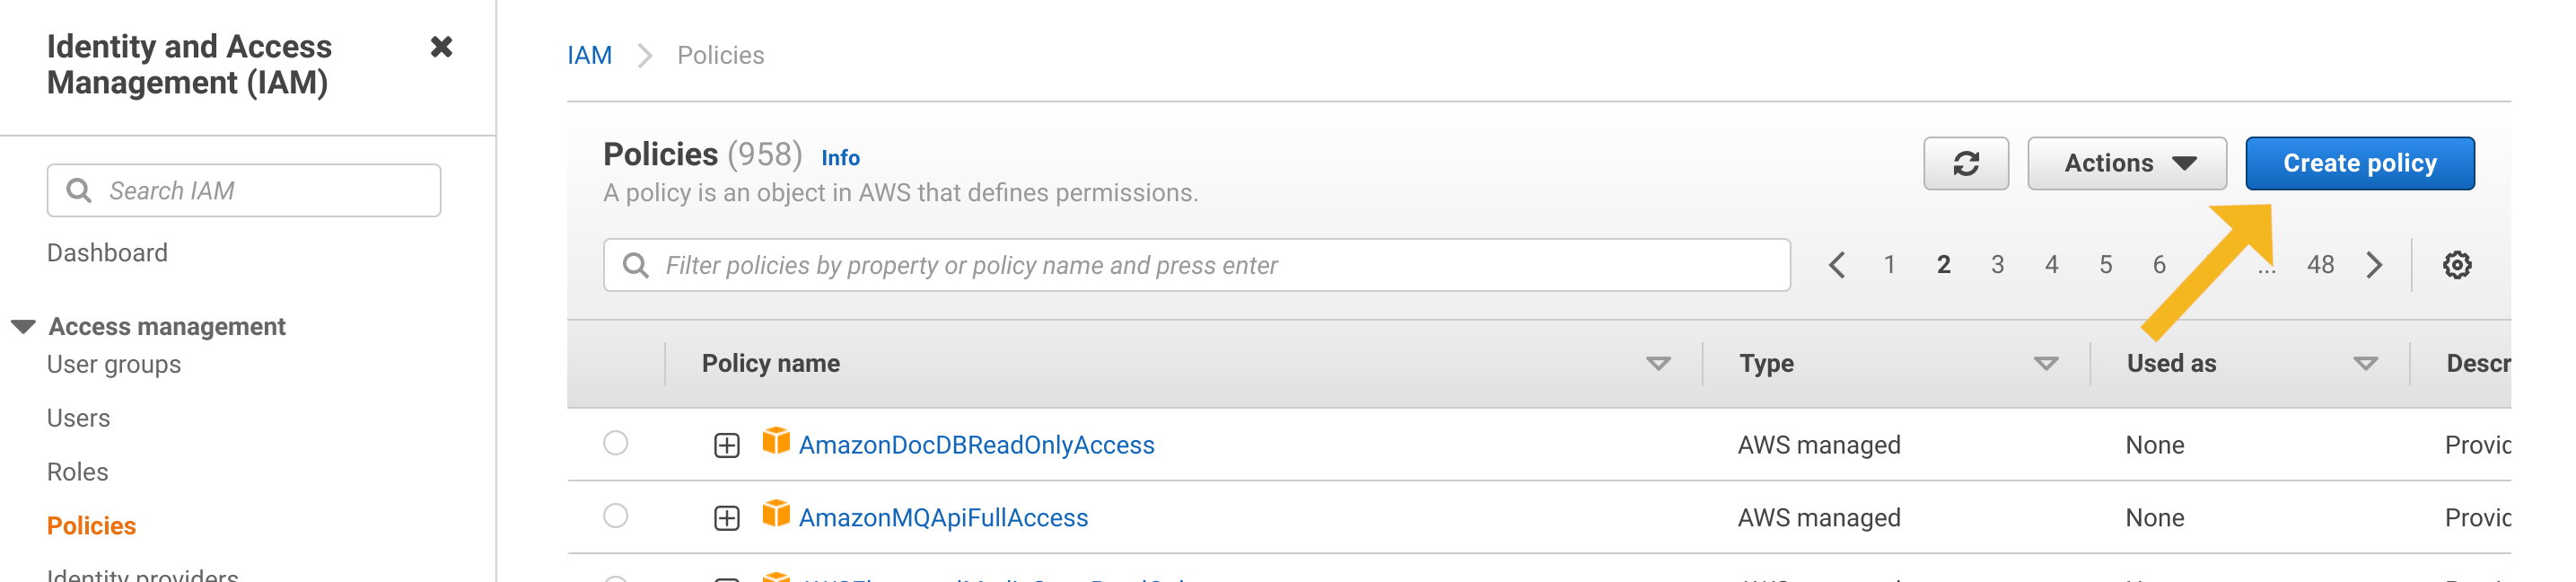The height and width of the screenshot is (582, 2576).
Task: Refresh the policies list
Action: tap(1965, 163)
